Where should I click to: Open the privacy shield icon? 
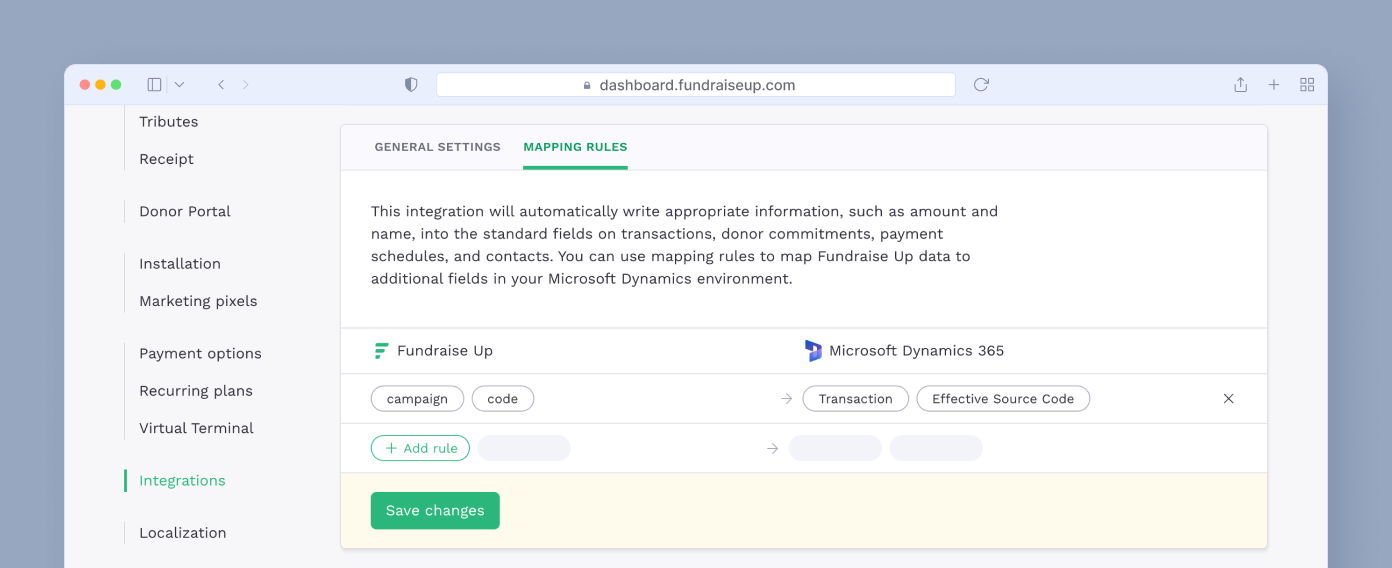point(411,85)
